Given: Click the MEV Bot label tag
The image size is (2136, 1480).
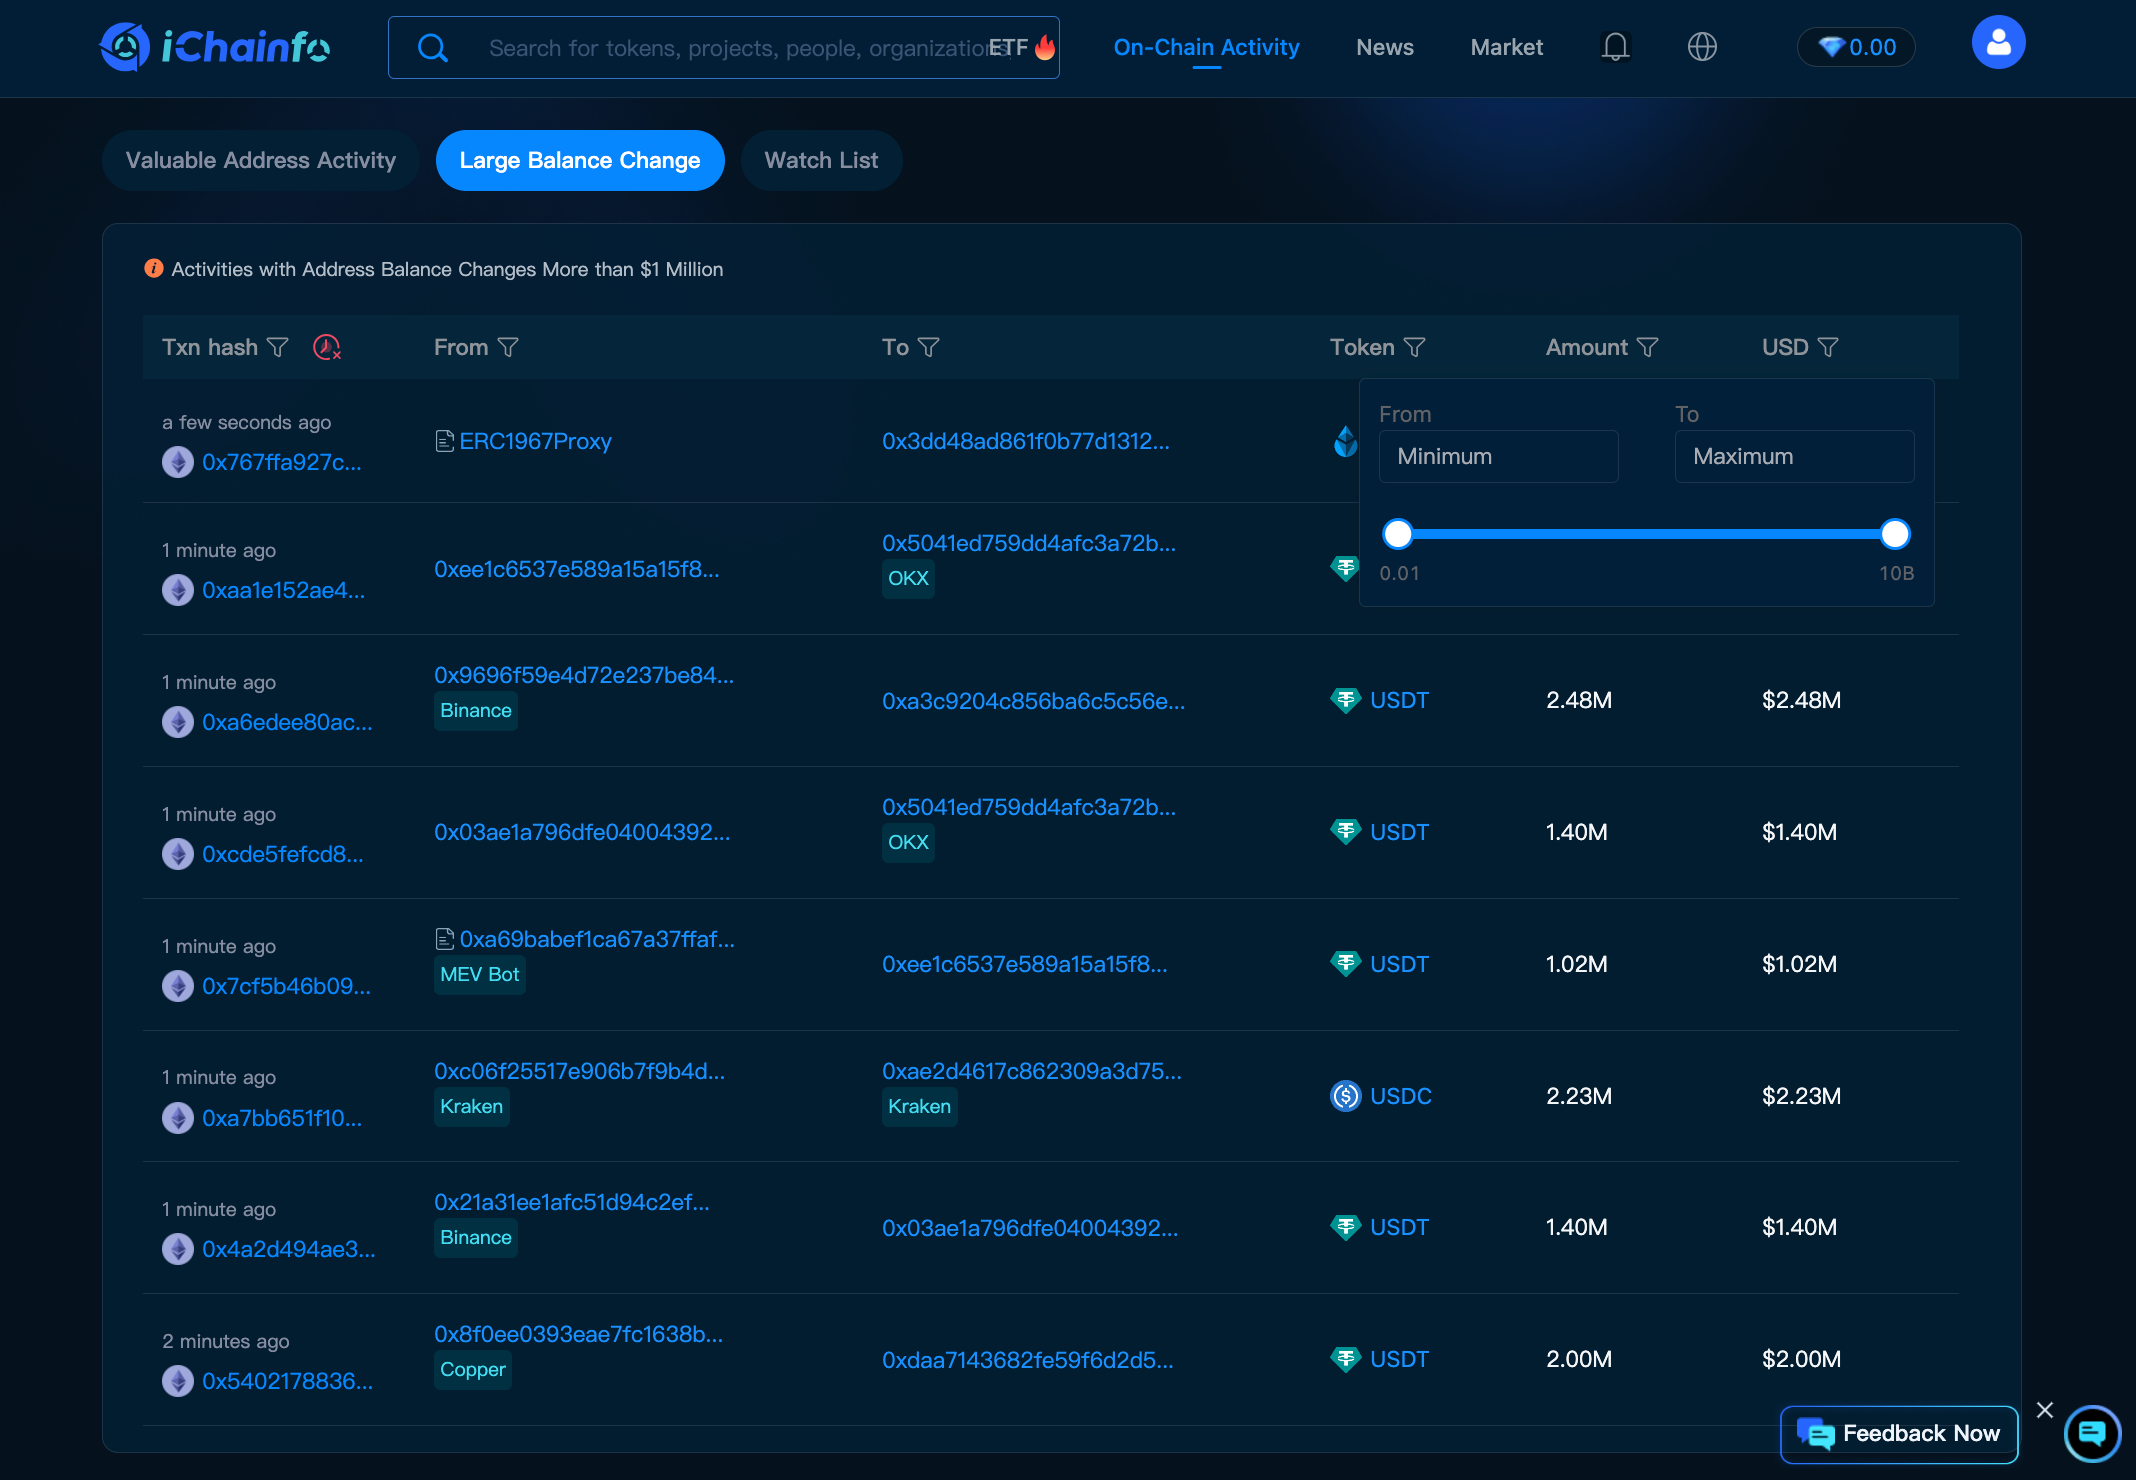Looking at the screenshot, I should (x=480, y=974).
